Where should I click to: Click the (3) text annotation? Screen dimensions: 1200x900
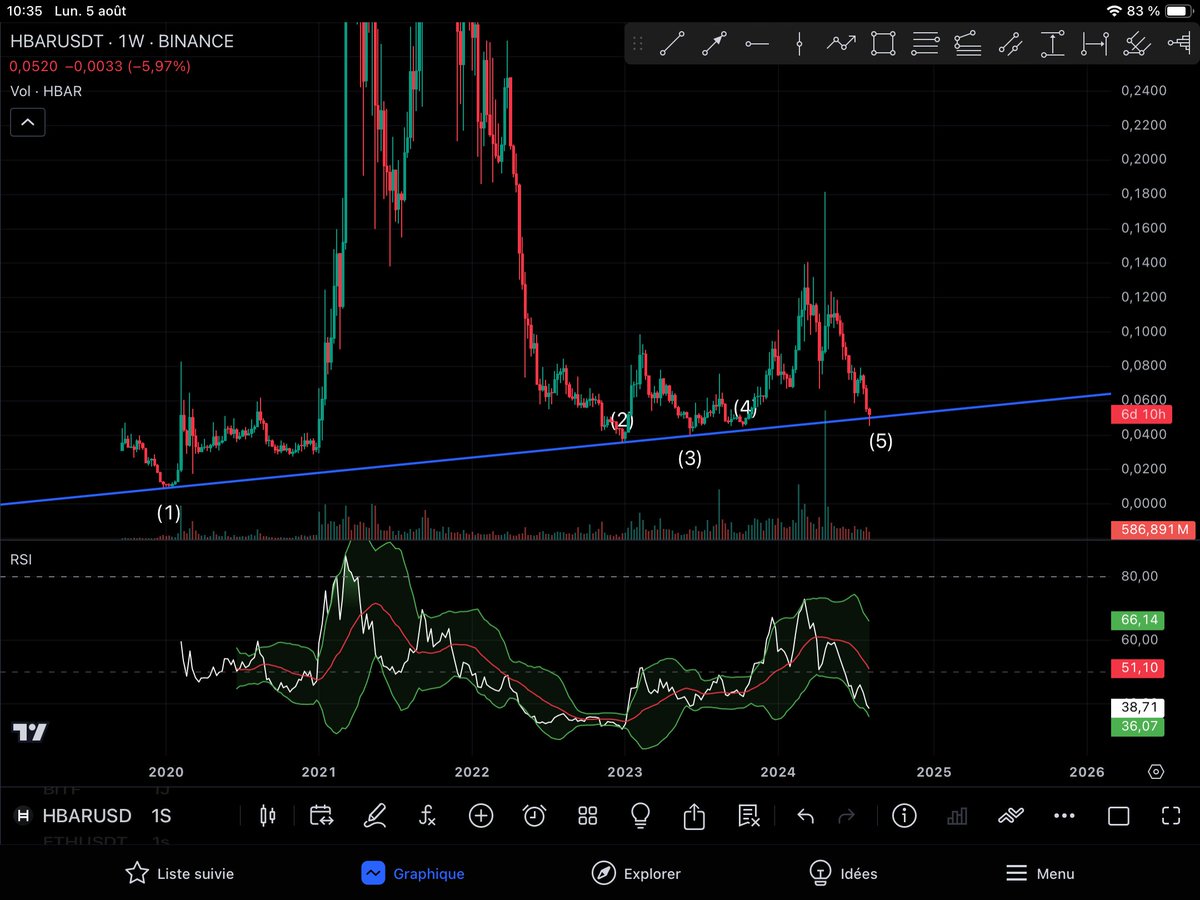coord(690,459)
